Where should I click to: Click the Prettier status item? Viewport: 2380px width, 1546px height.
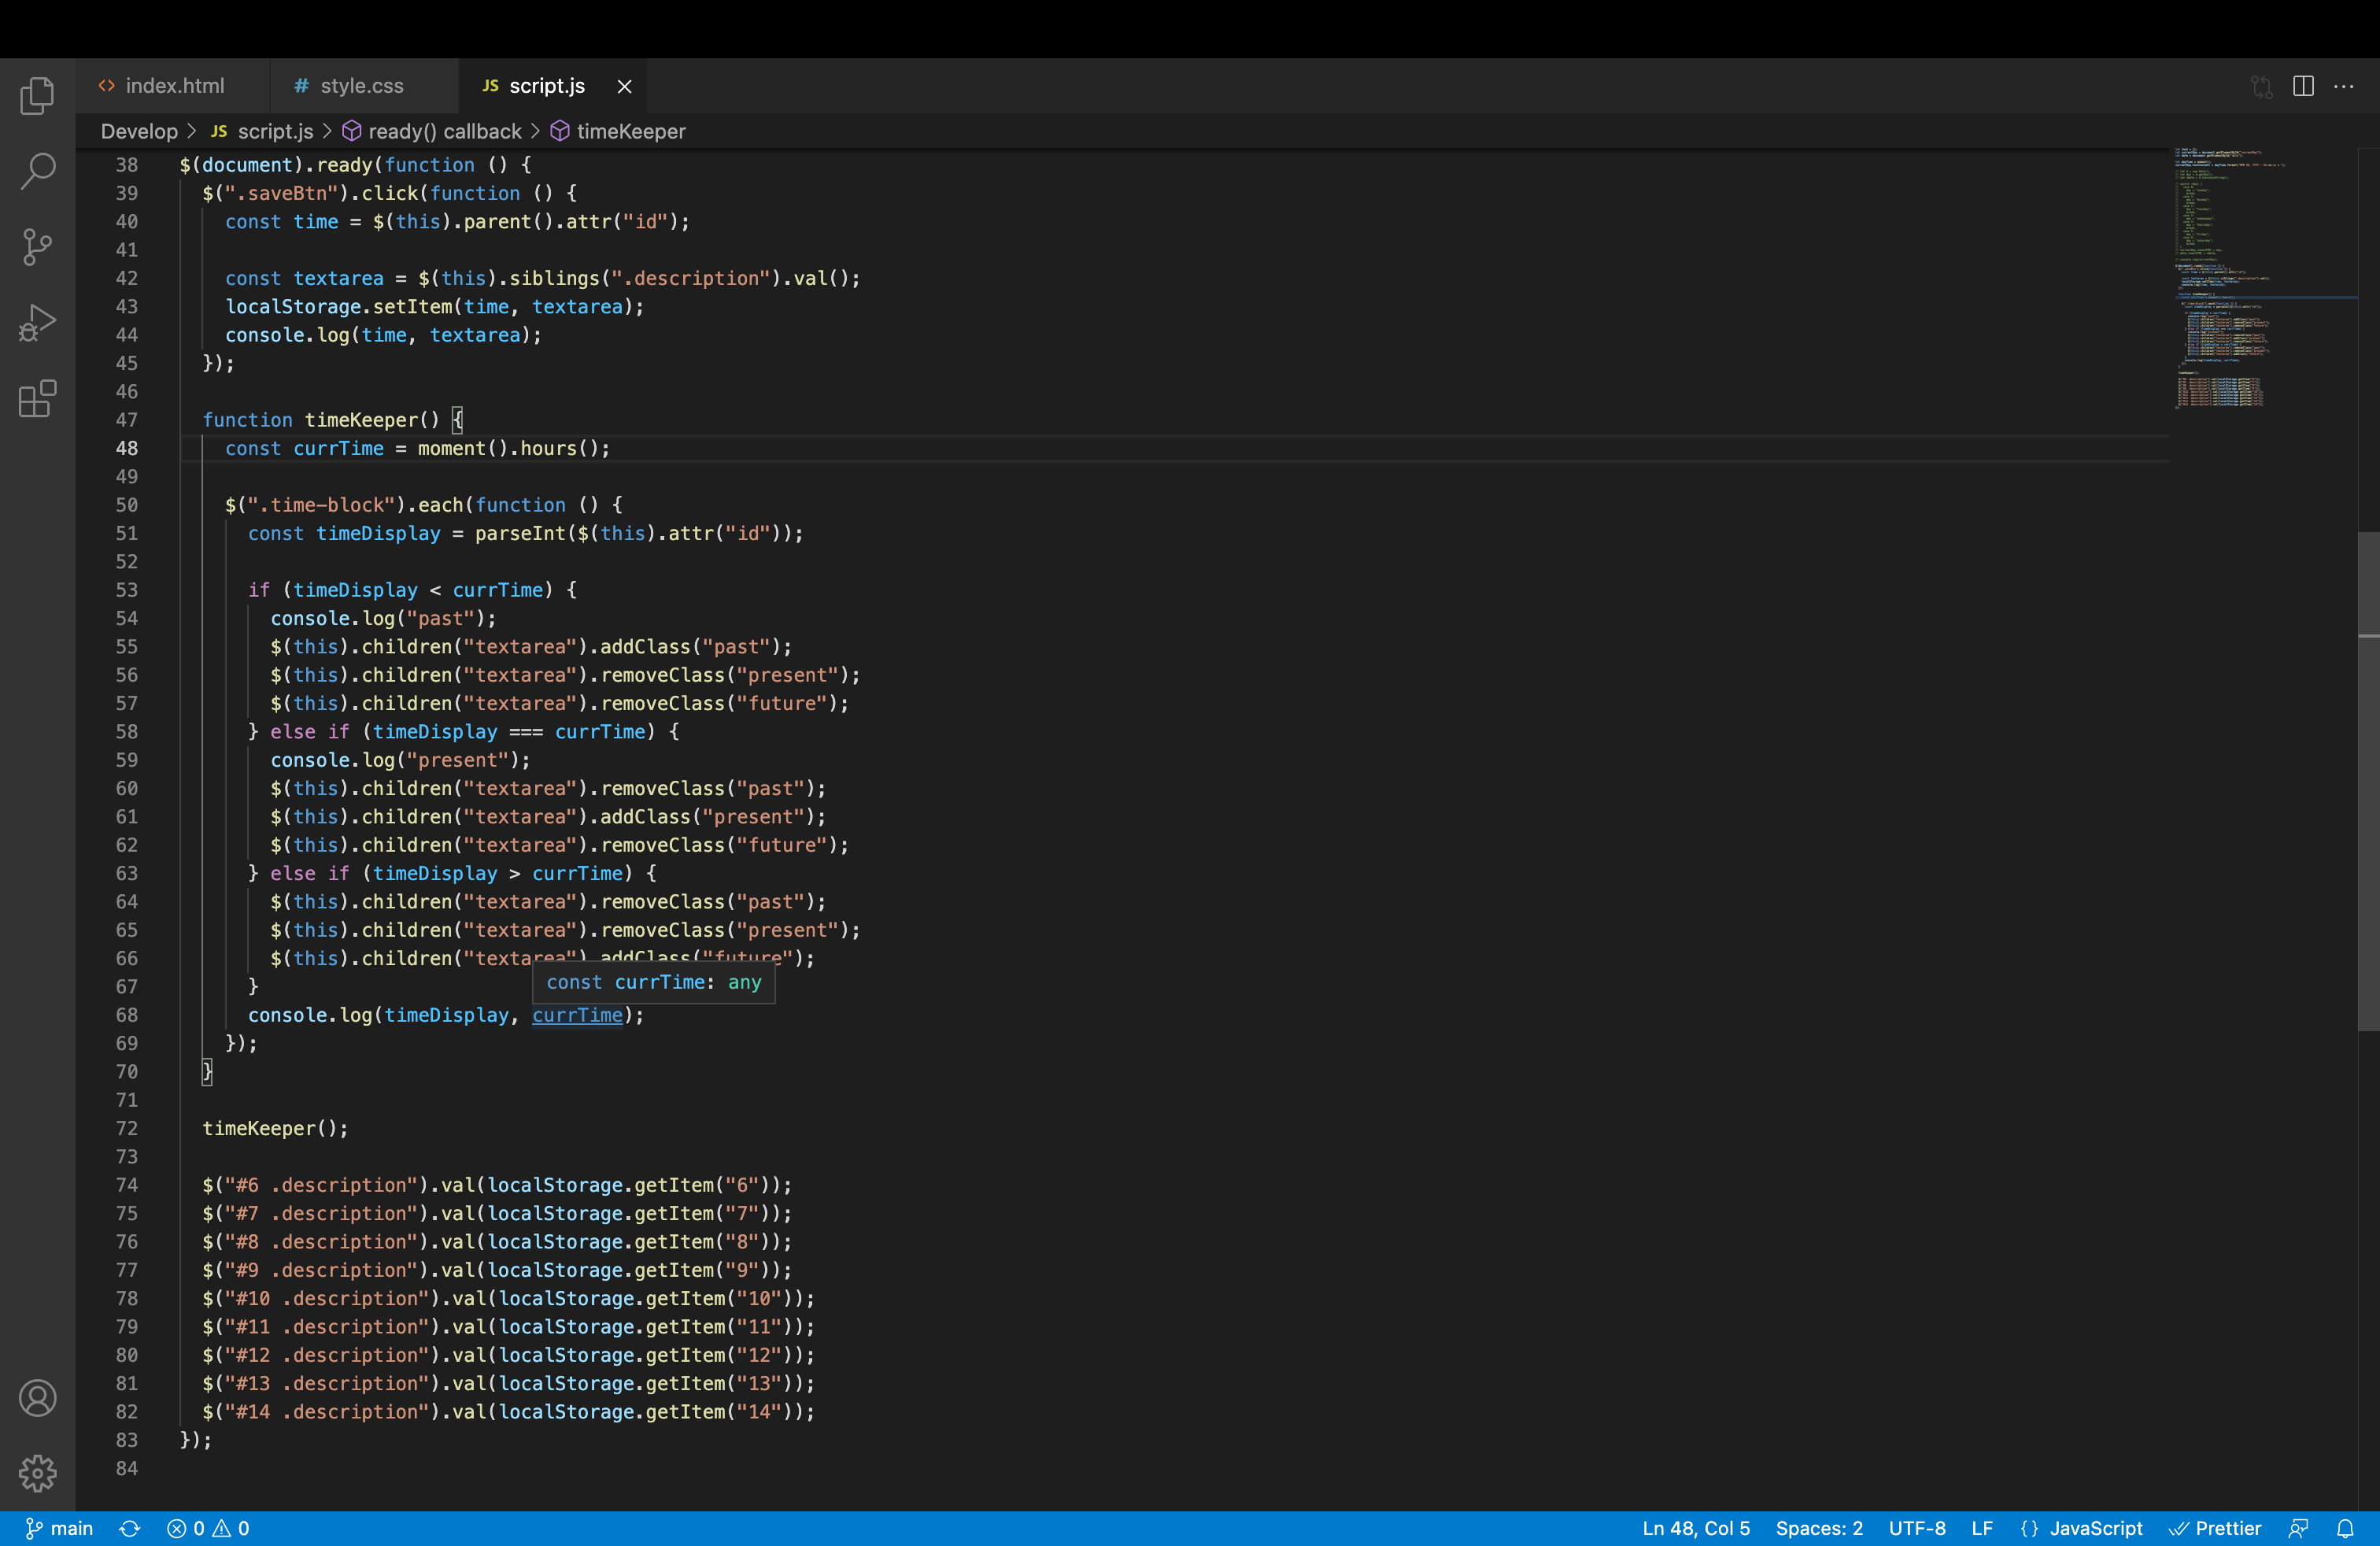point(2215,1528)
